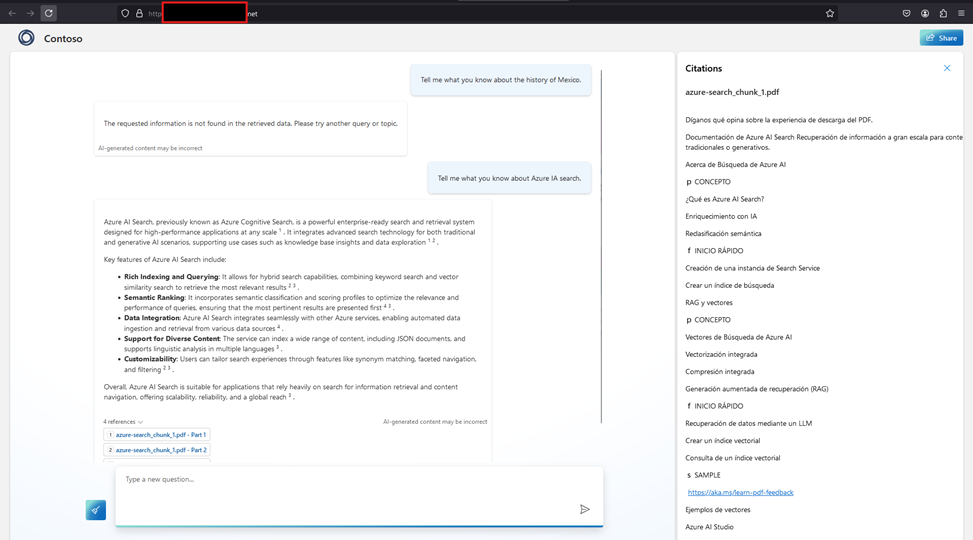Reload the page with the browser refresh button
The width and height of the screenshot is (973, 540).
pyautogui.click(x=49, y=13)
